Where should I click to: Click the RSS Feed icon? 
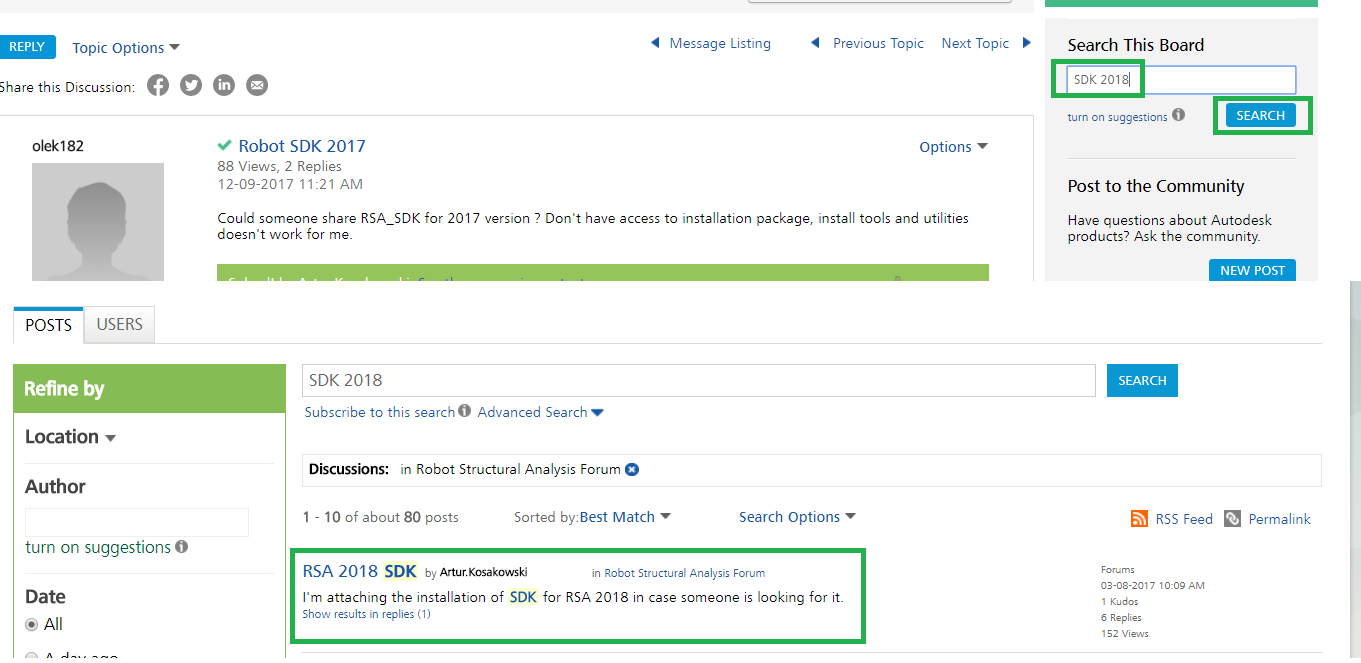click(1139, 518)
